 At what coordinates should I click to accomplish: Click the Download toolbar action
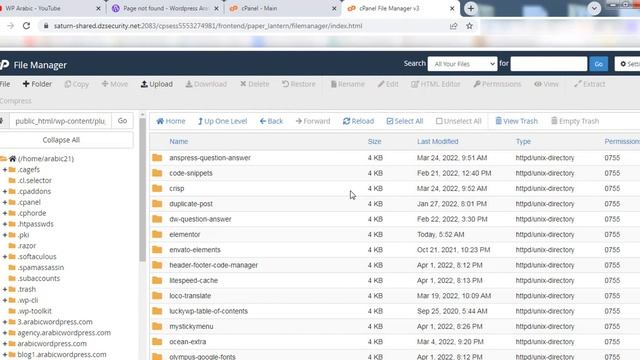click(x=206, y=84)
